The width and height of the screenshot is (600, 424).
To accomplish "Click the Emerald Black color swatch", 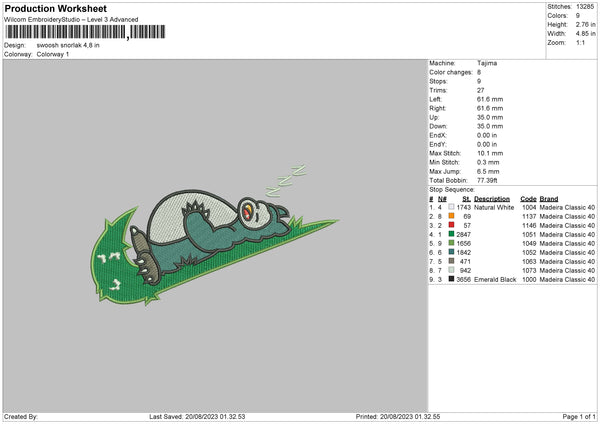I will pyautogui.click(x=451, y=279).
